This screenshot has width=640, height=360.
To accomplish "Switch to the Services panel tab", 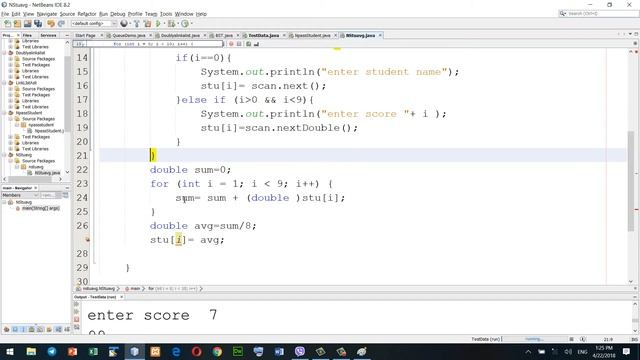I will (x=48, y=36).
